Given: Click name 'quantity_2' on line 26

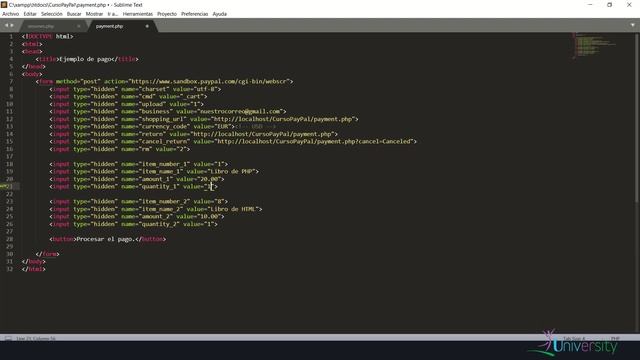Looking at the screenshot, I should (x=158, y=224).
